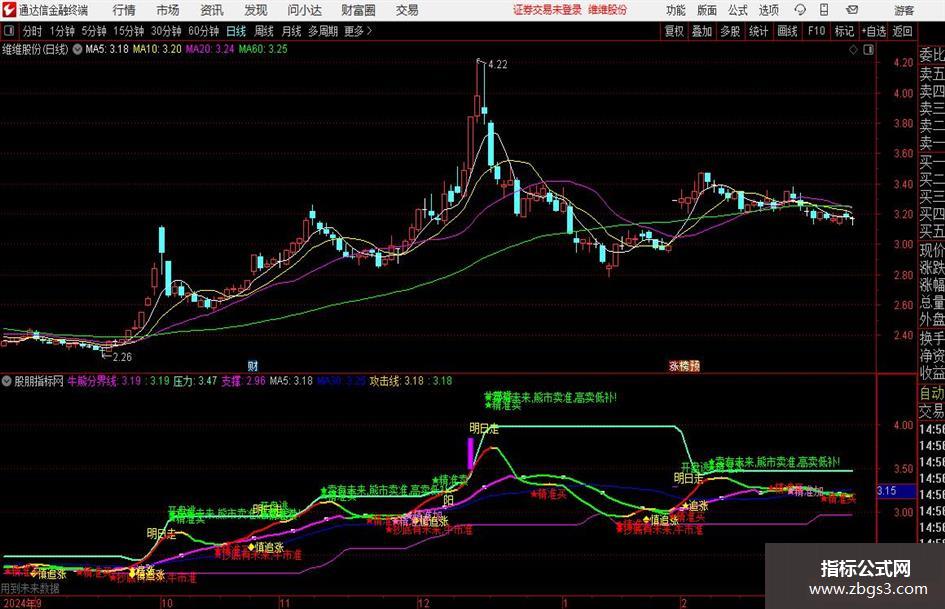Click the MA20: 3.24 label
This screenshot has height=609, width=945.
210,49
